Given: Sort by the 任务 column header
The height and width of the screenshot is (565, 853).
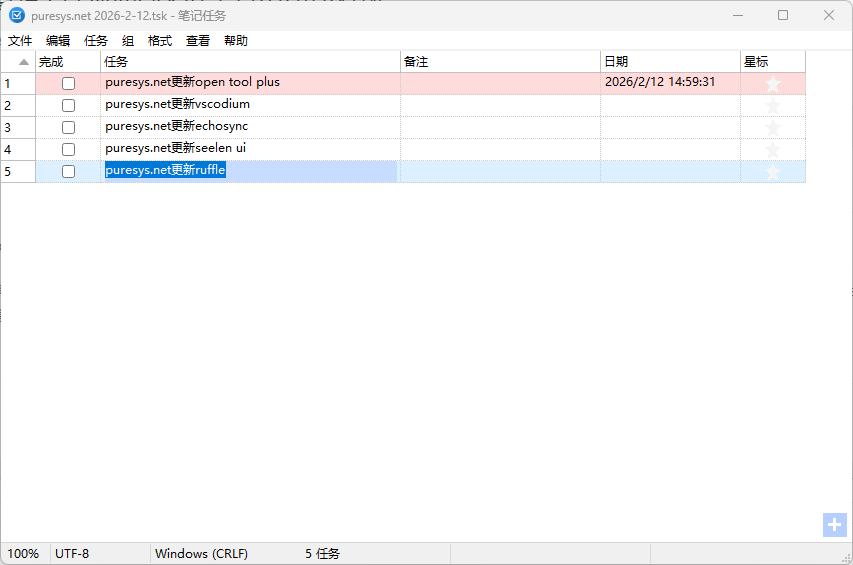Looking at the screenshot, I should tap(251, 62).
